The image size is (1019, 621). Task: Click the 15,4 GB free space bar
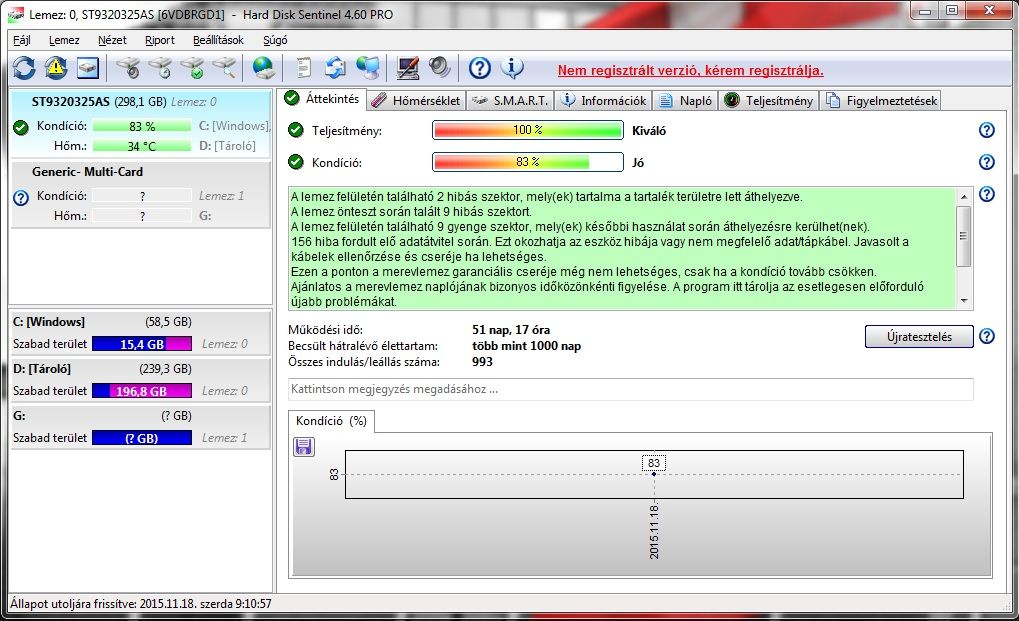(x=142, y=344)
